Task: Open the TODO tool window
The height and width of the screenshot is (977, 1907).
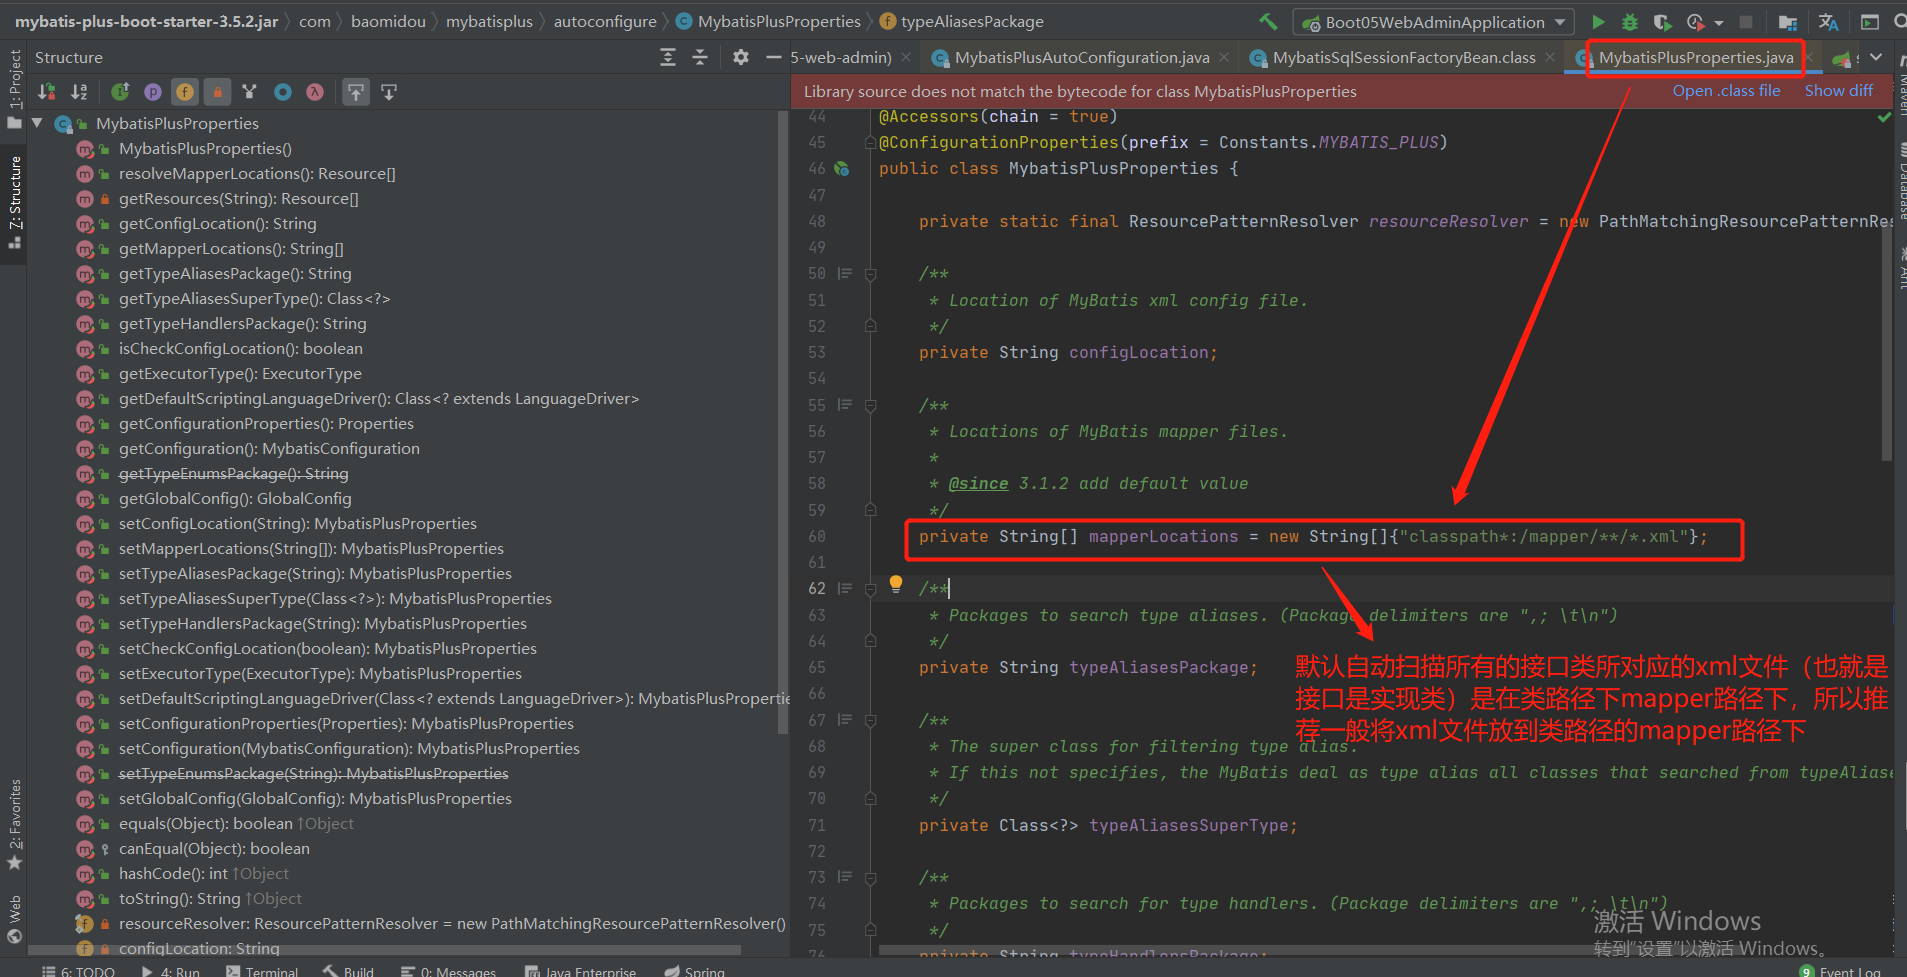Action: pyautogui.click(x=79, y=971)
